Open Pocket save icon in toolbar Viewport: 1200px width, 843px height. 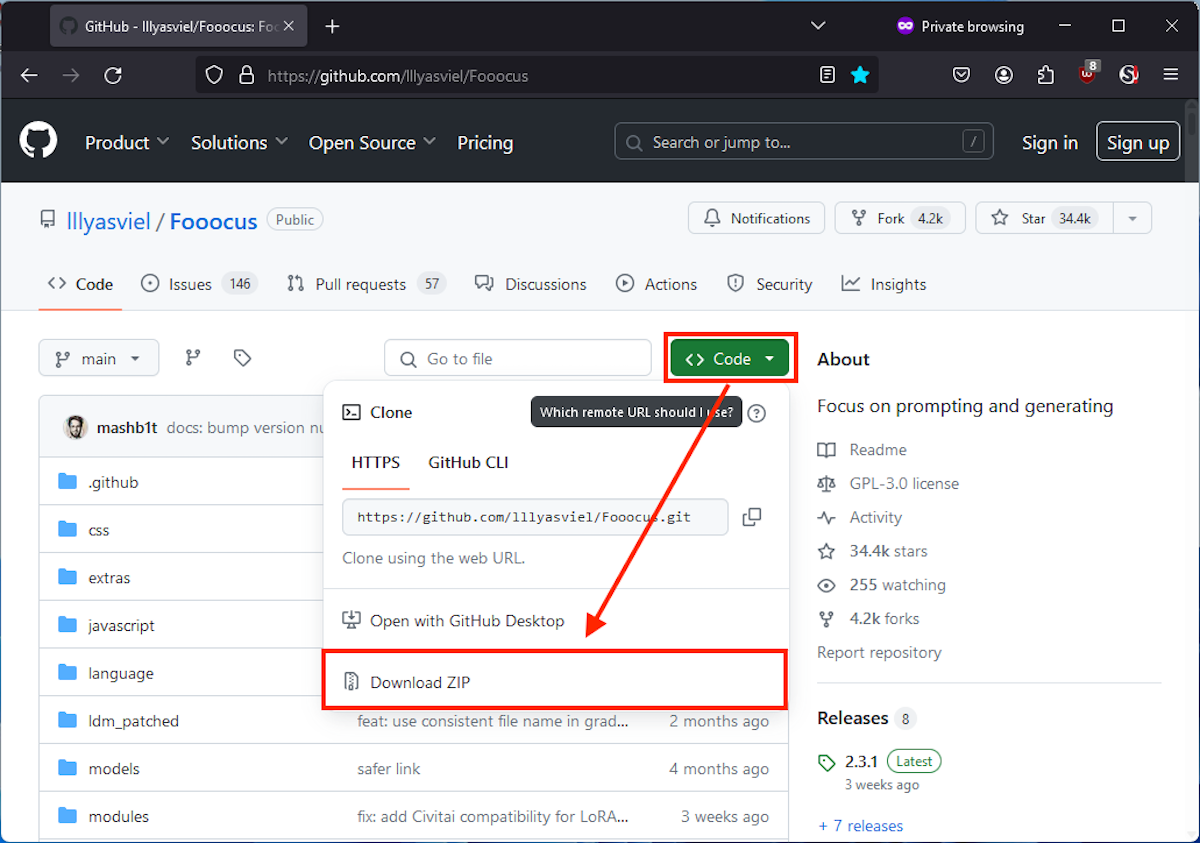coord(961,75)
